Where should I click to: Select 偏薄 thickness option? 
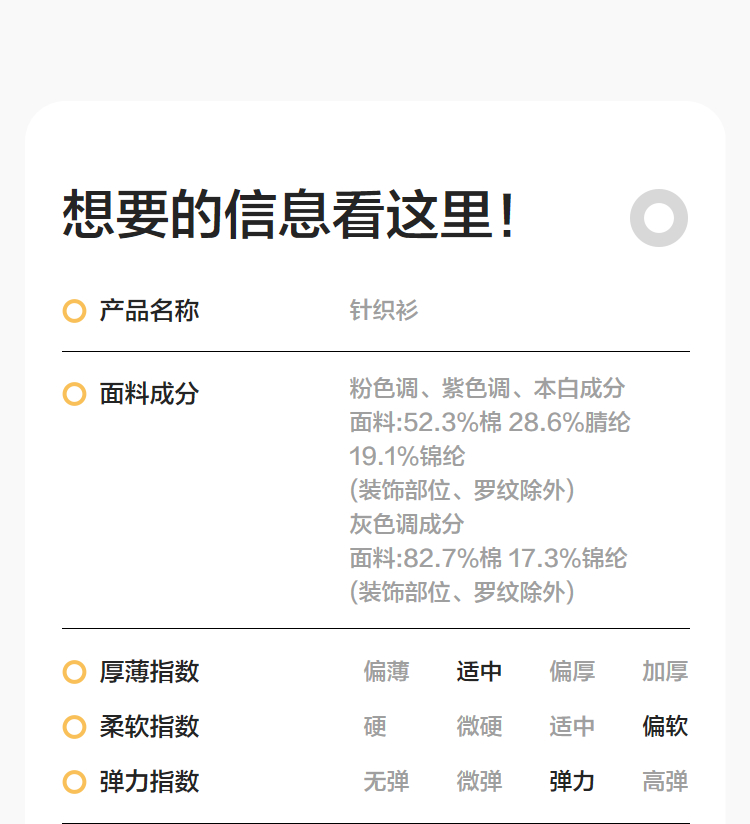[386, 672]
